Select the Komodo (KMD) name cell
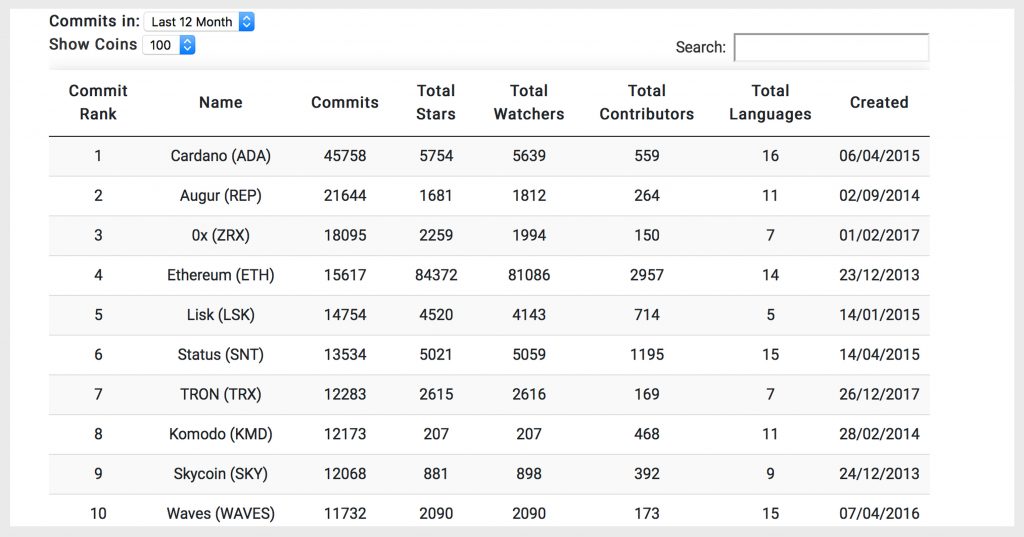Viewport: 1024px width, 537px height. 221,434
